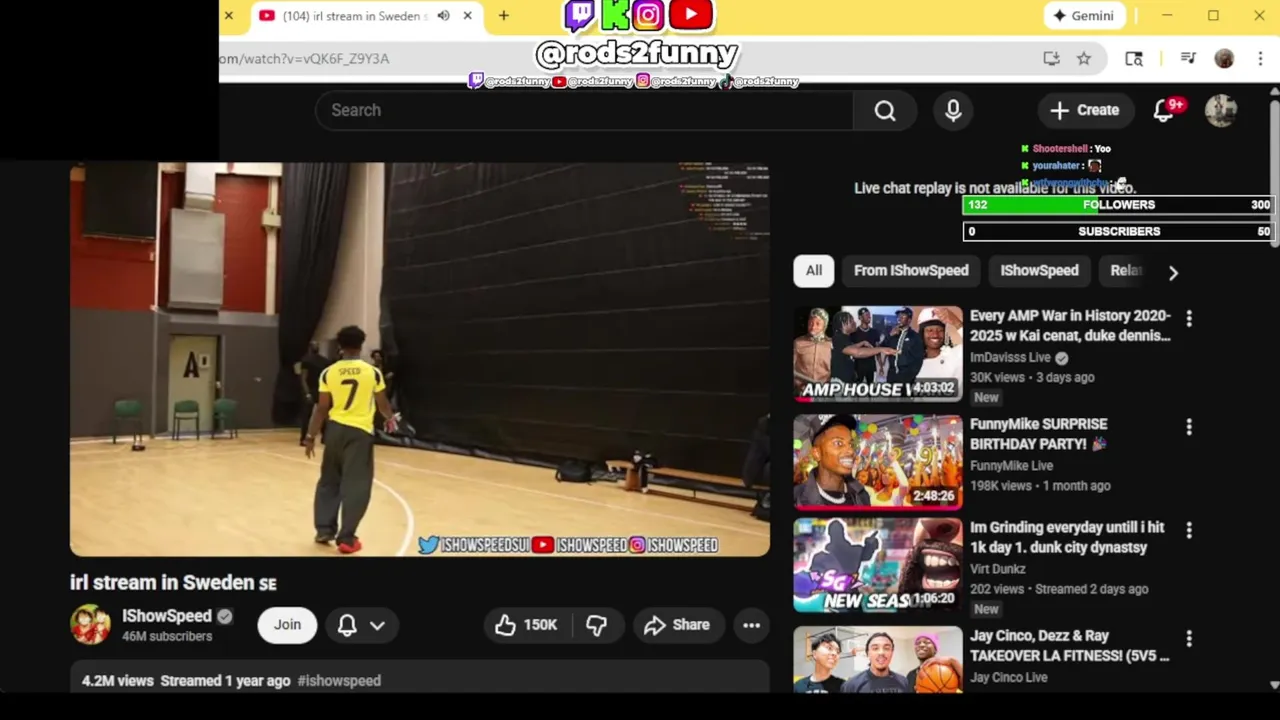Like the video with thumbs up
Screen dimensions: 1280x720
526,625
